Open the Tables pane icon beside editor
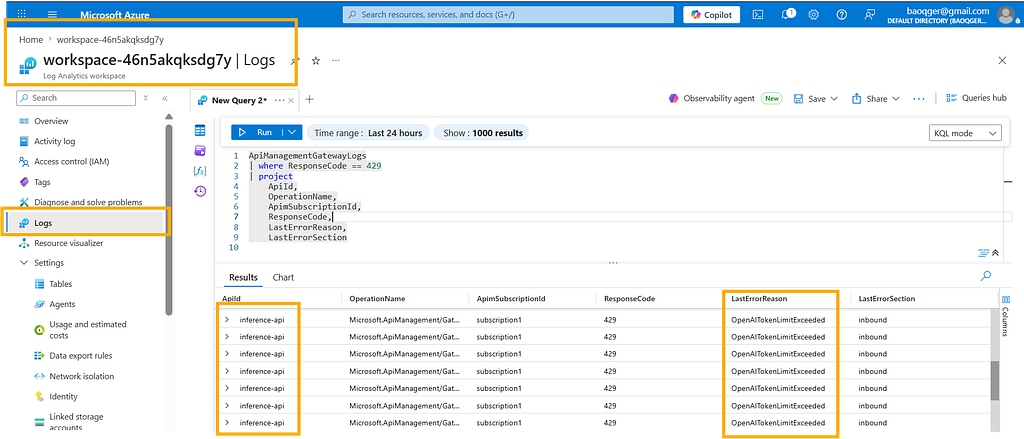1024x439 pixels. pos(200,131)
